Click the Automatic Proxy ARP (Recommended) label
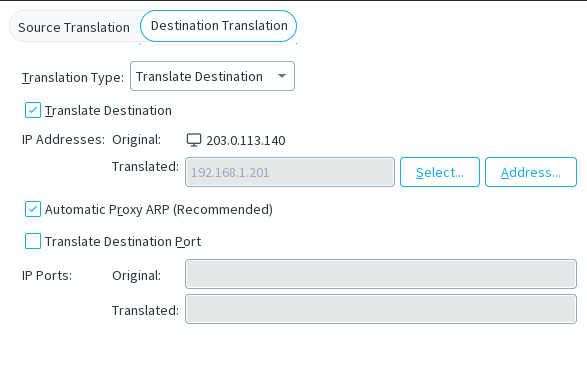 pyautogui.click(x=159, y=210)
